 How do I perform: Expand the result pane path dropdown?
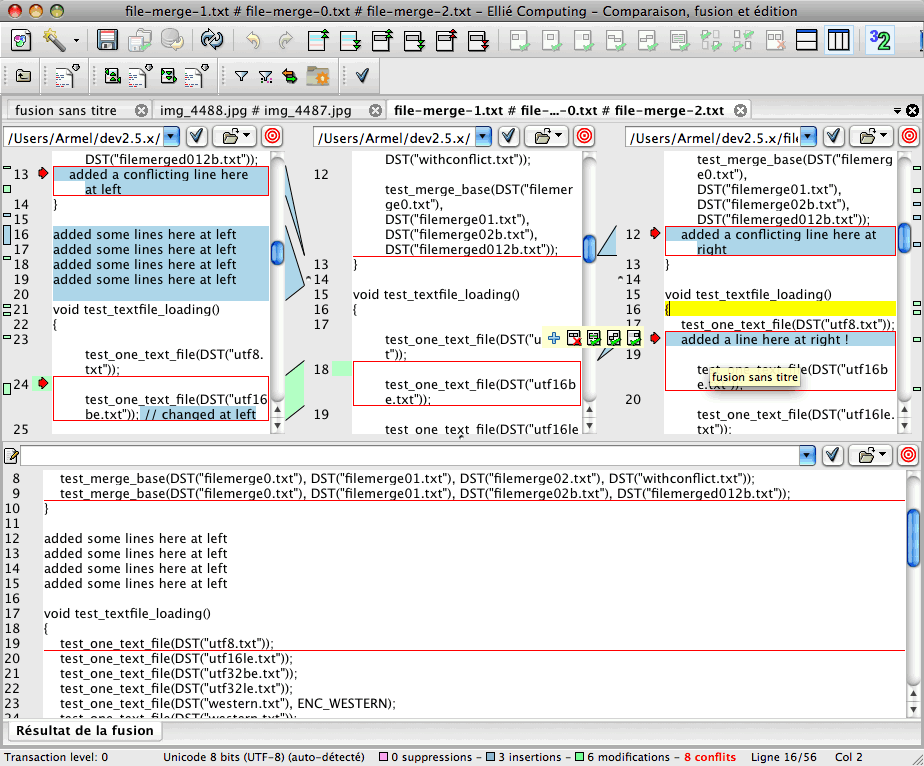coord(807,455)
